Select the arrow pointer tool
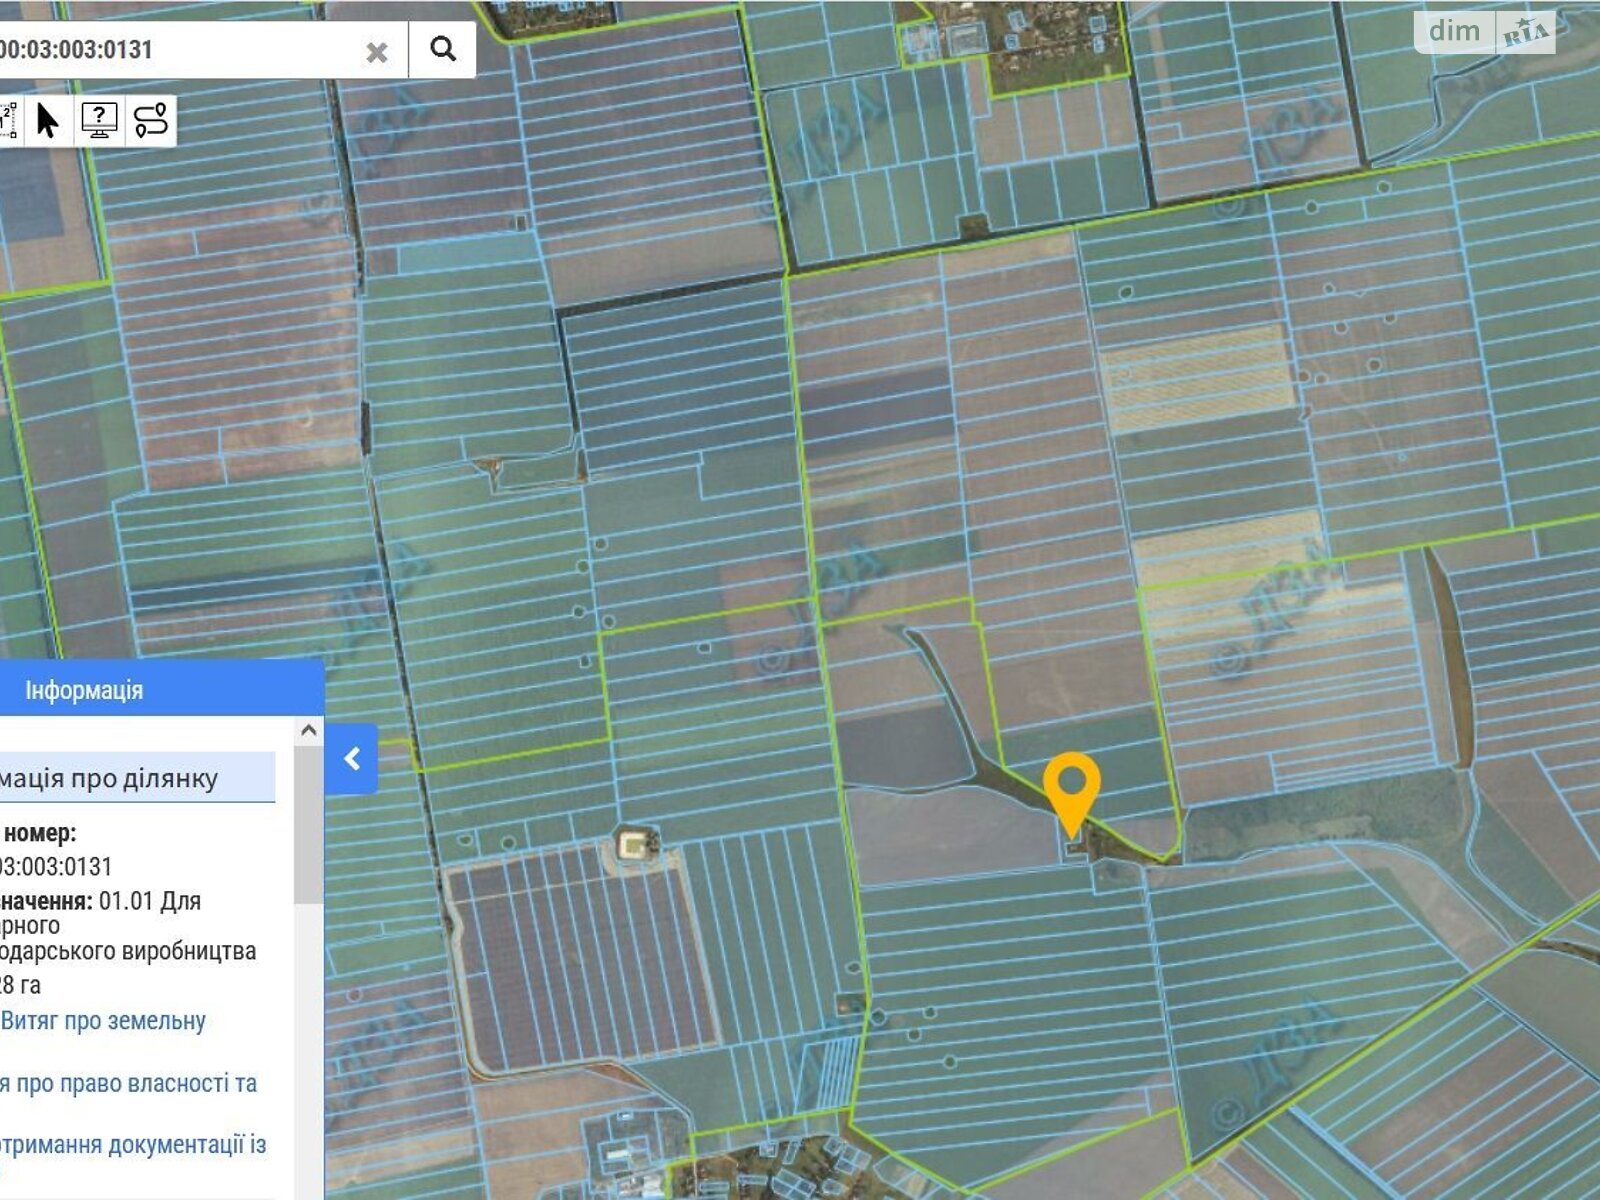 coord(47,120)
